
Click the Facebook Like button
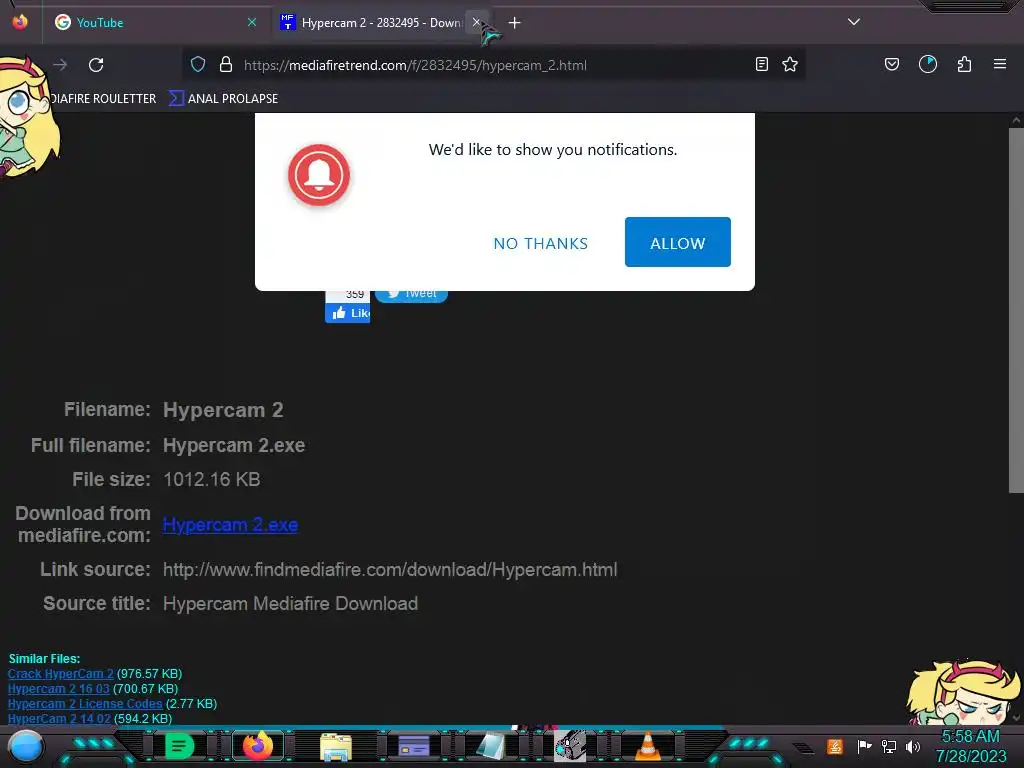pyautogui.click(x=347, y=313)
